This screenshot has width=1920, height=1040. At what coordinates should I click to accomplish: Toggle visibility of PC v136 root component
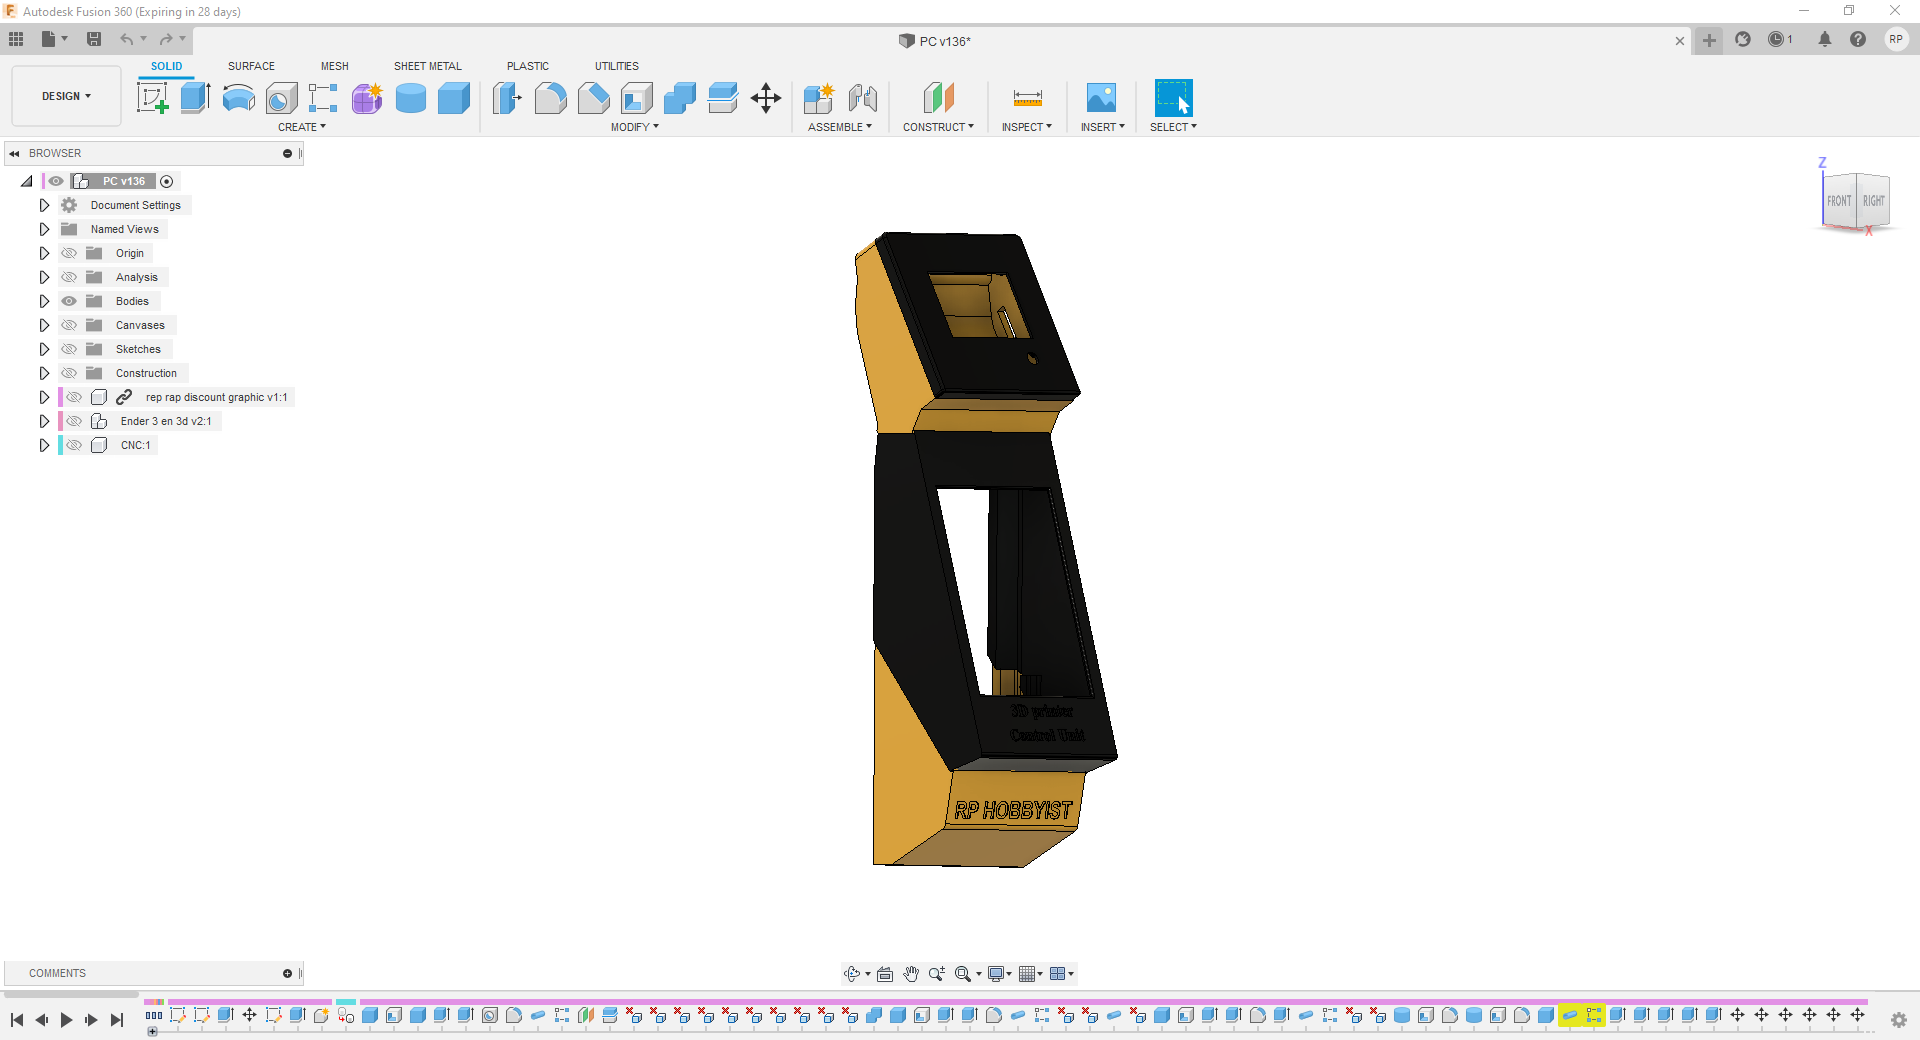point(56,181)
